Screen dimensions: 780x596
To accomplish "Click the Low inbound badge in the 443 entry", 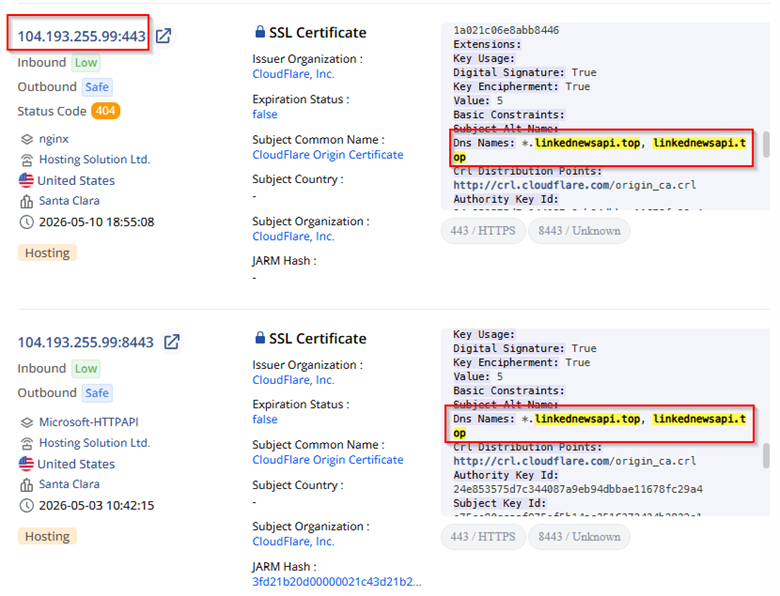I will pyautogui.click(x=86, y=63).
